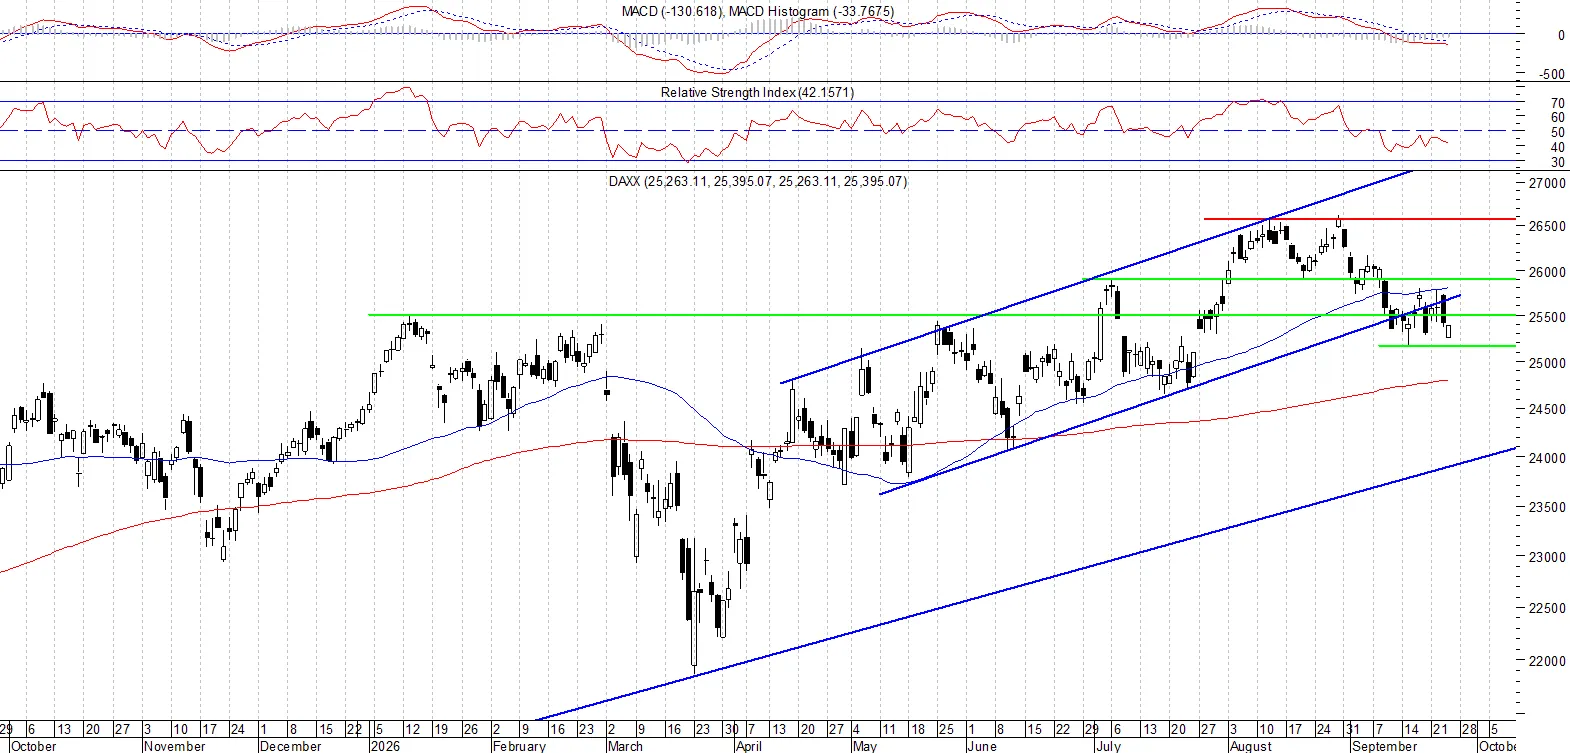Click the 25000 price axis label

pos(1548,363)
